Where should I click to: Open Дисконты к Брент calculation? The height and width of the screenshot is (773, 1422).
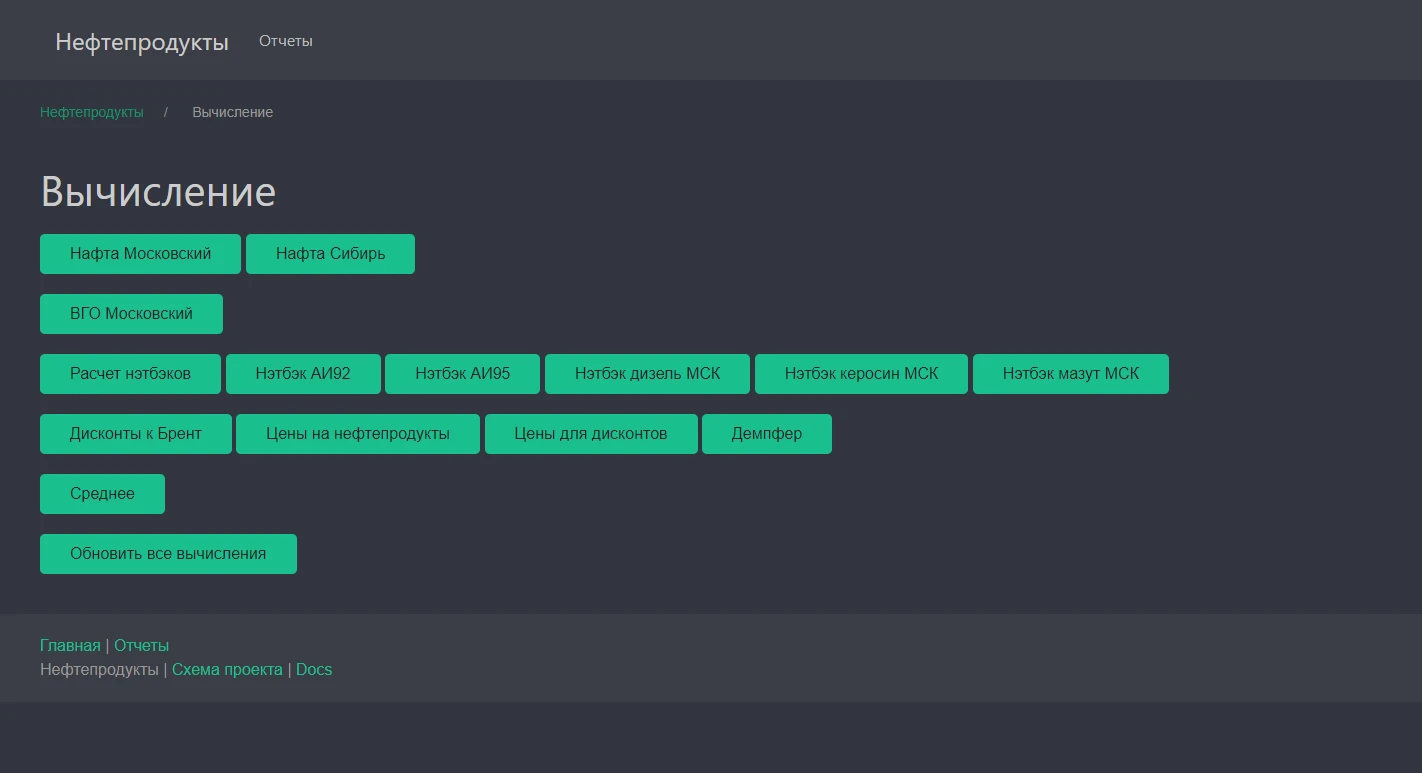point(136,434)
